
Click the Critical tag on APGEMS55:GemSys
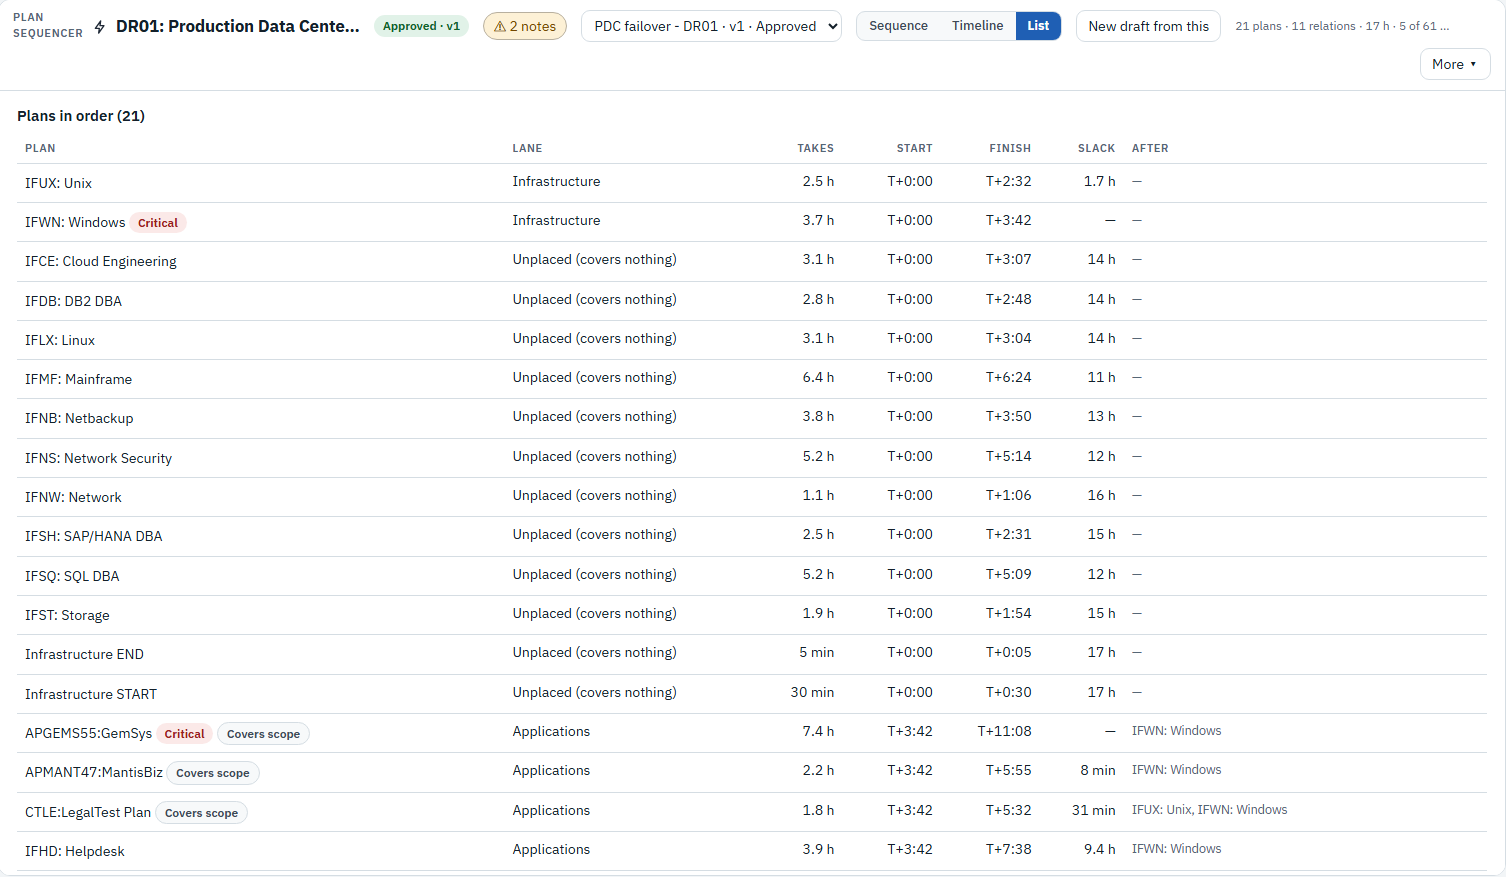pos(184,734)
